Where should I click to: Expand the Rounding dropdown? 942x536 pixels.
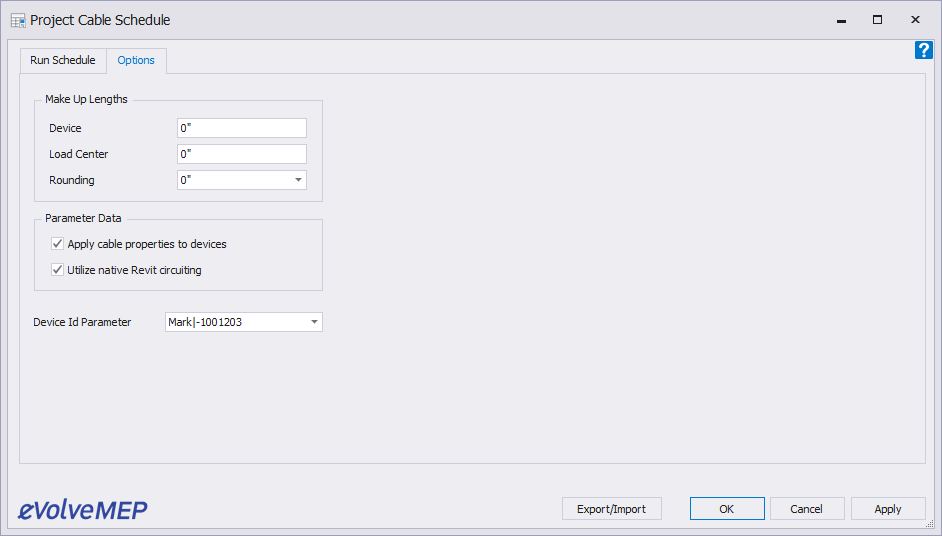point(298,180)
